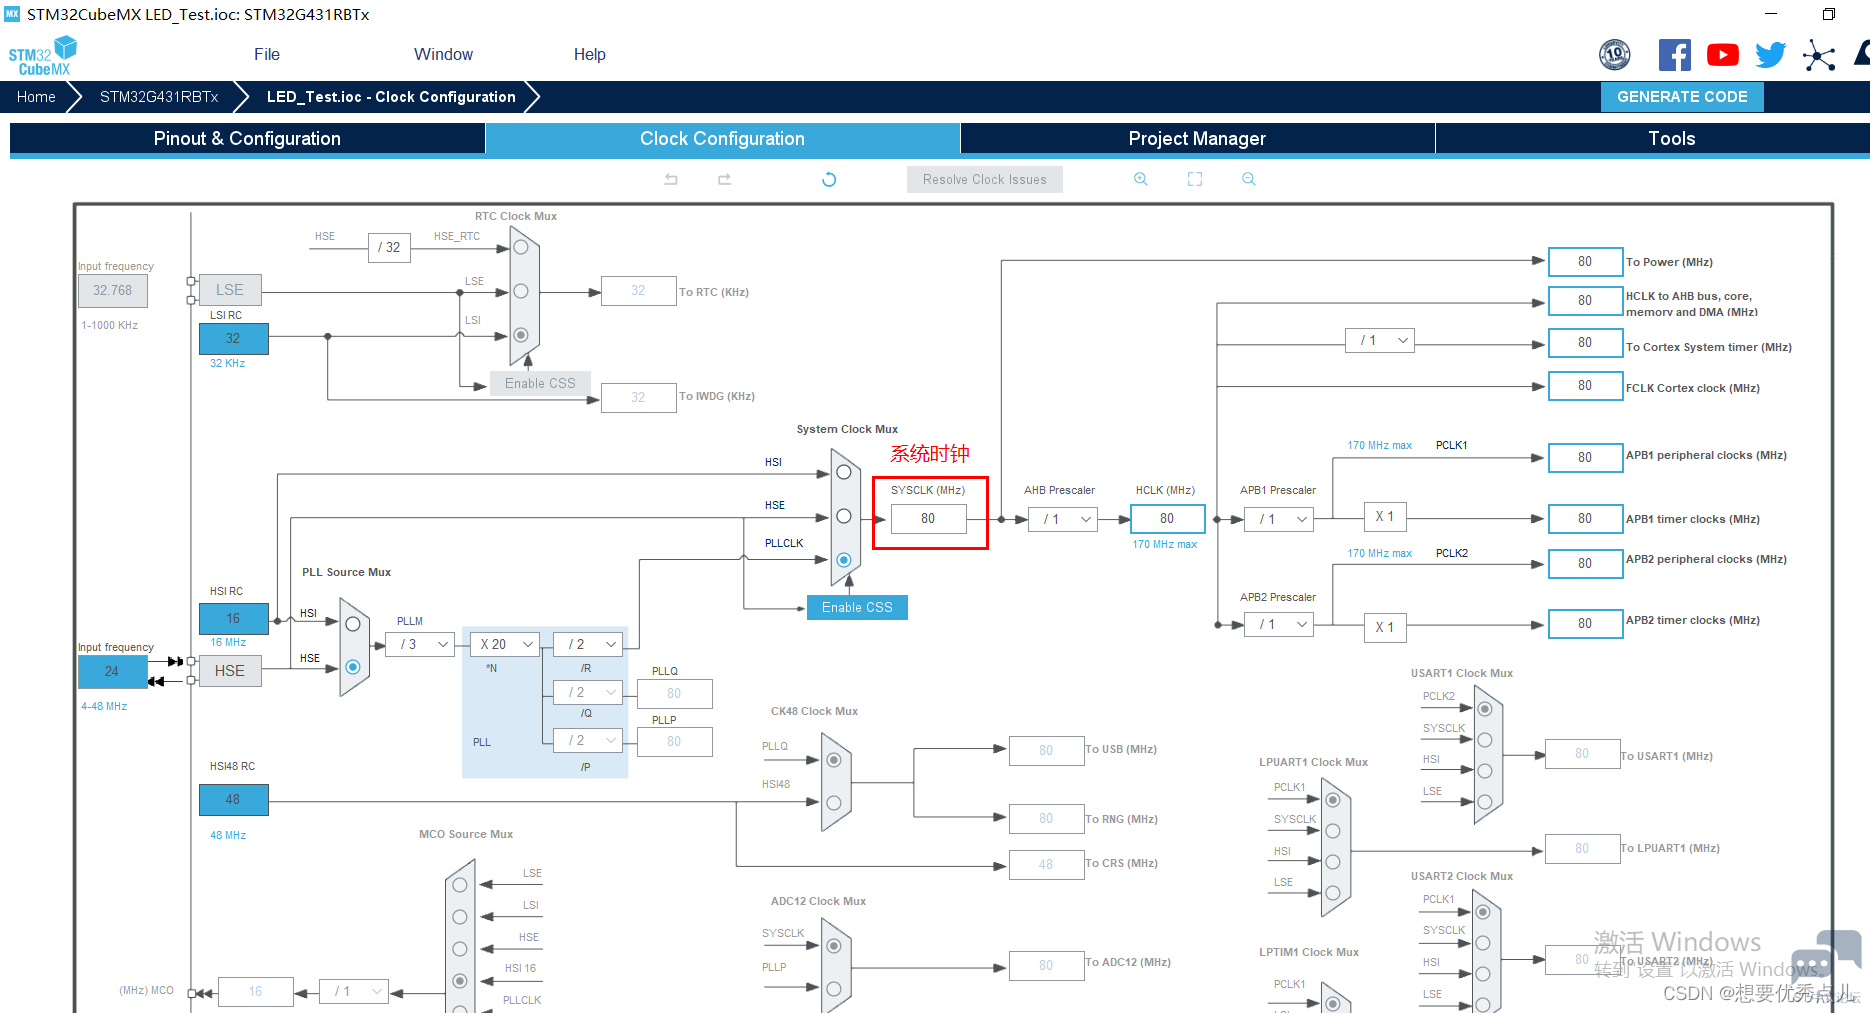The height and width of the screenshot is (1013, 1870).
Task: Go to Home in the breadcrumb
Action: [36, 97]
